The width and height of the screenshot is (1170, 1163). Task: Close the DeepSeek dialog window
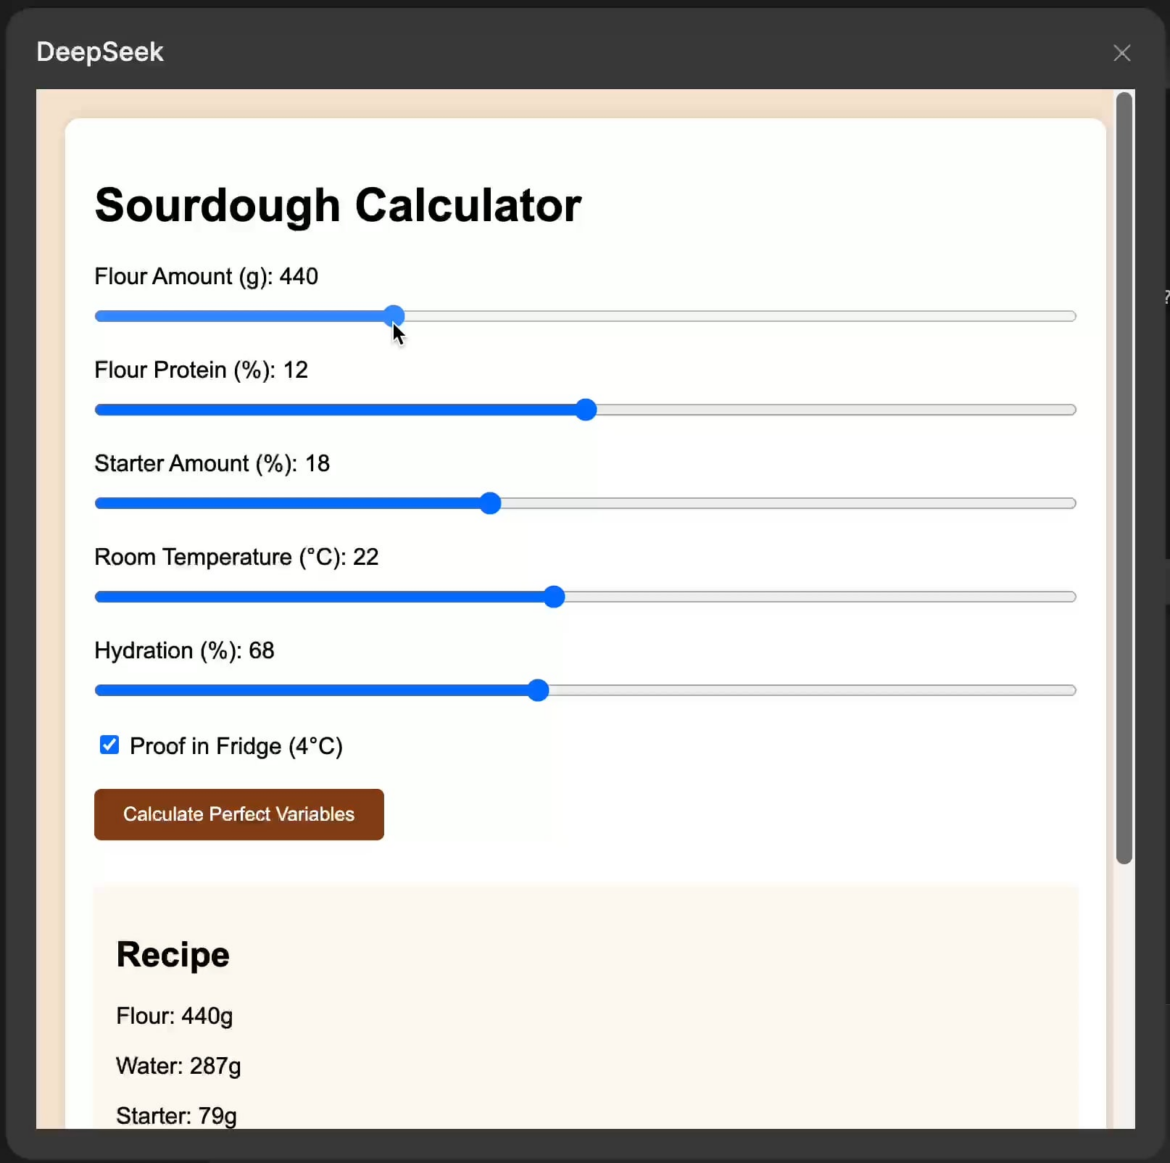click(1122, 52)
